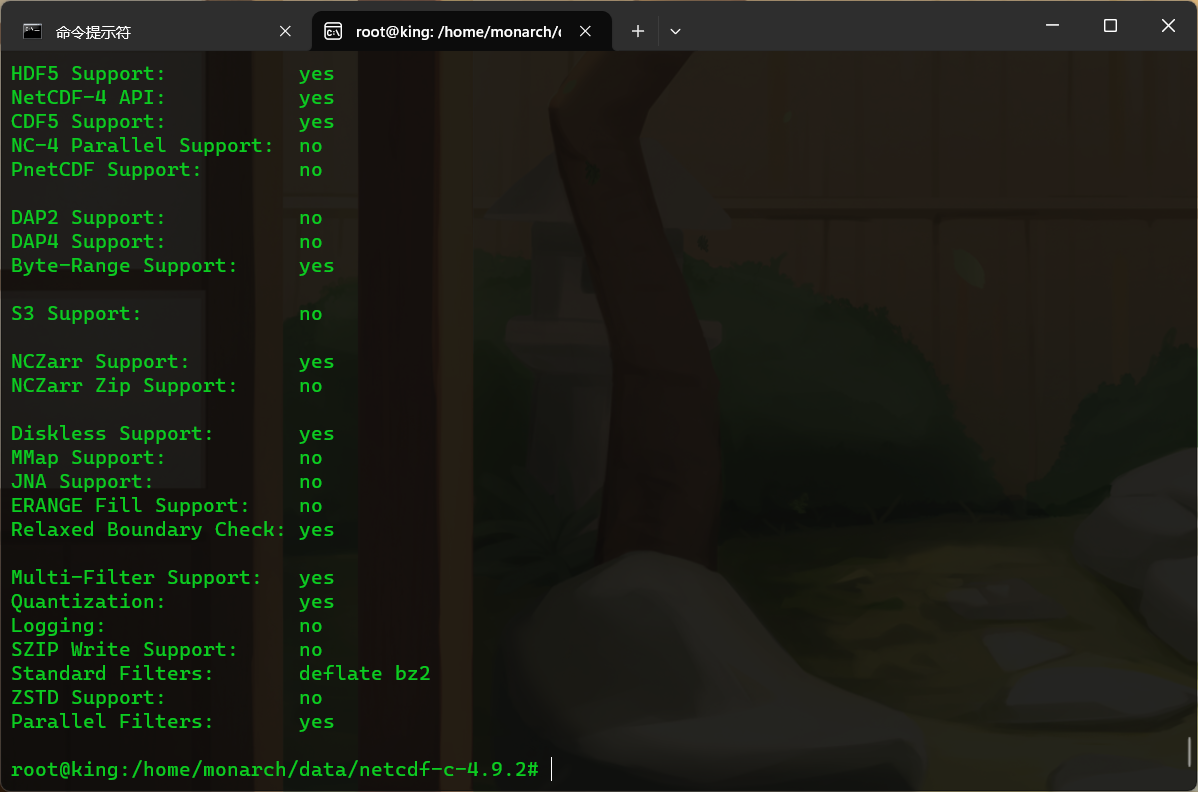1198x792 pixels.
Task: Click the 'NetCDF-4 API:' text
Action: pyautogui.click(x=88, y=98)
